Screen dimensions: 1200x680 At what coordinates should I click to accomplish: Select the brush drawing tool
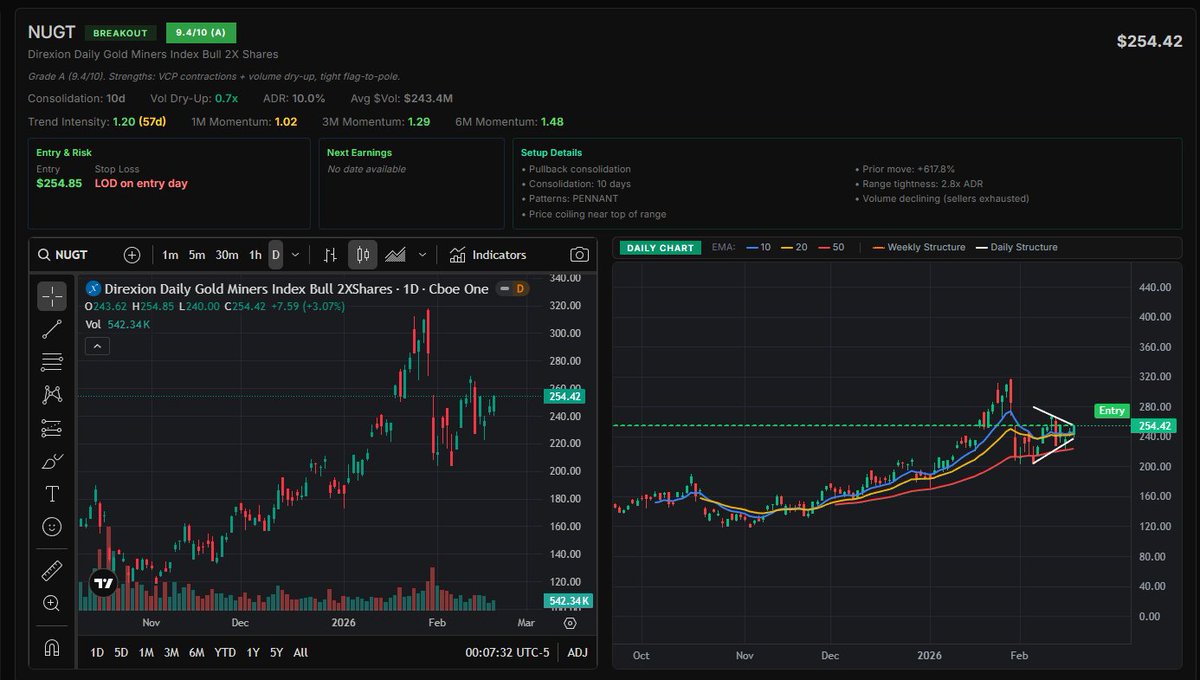(52, 461)
